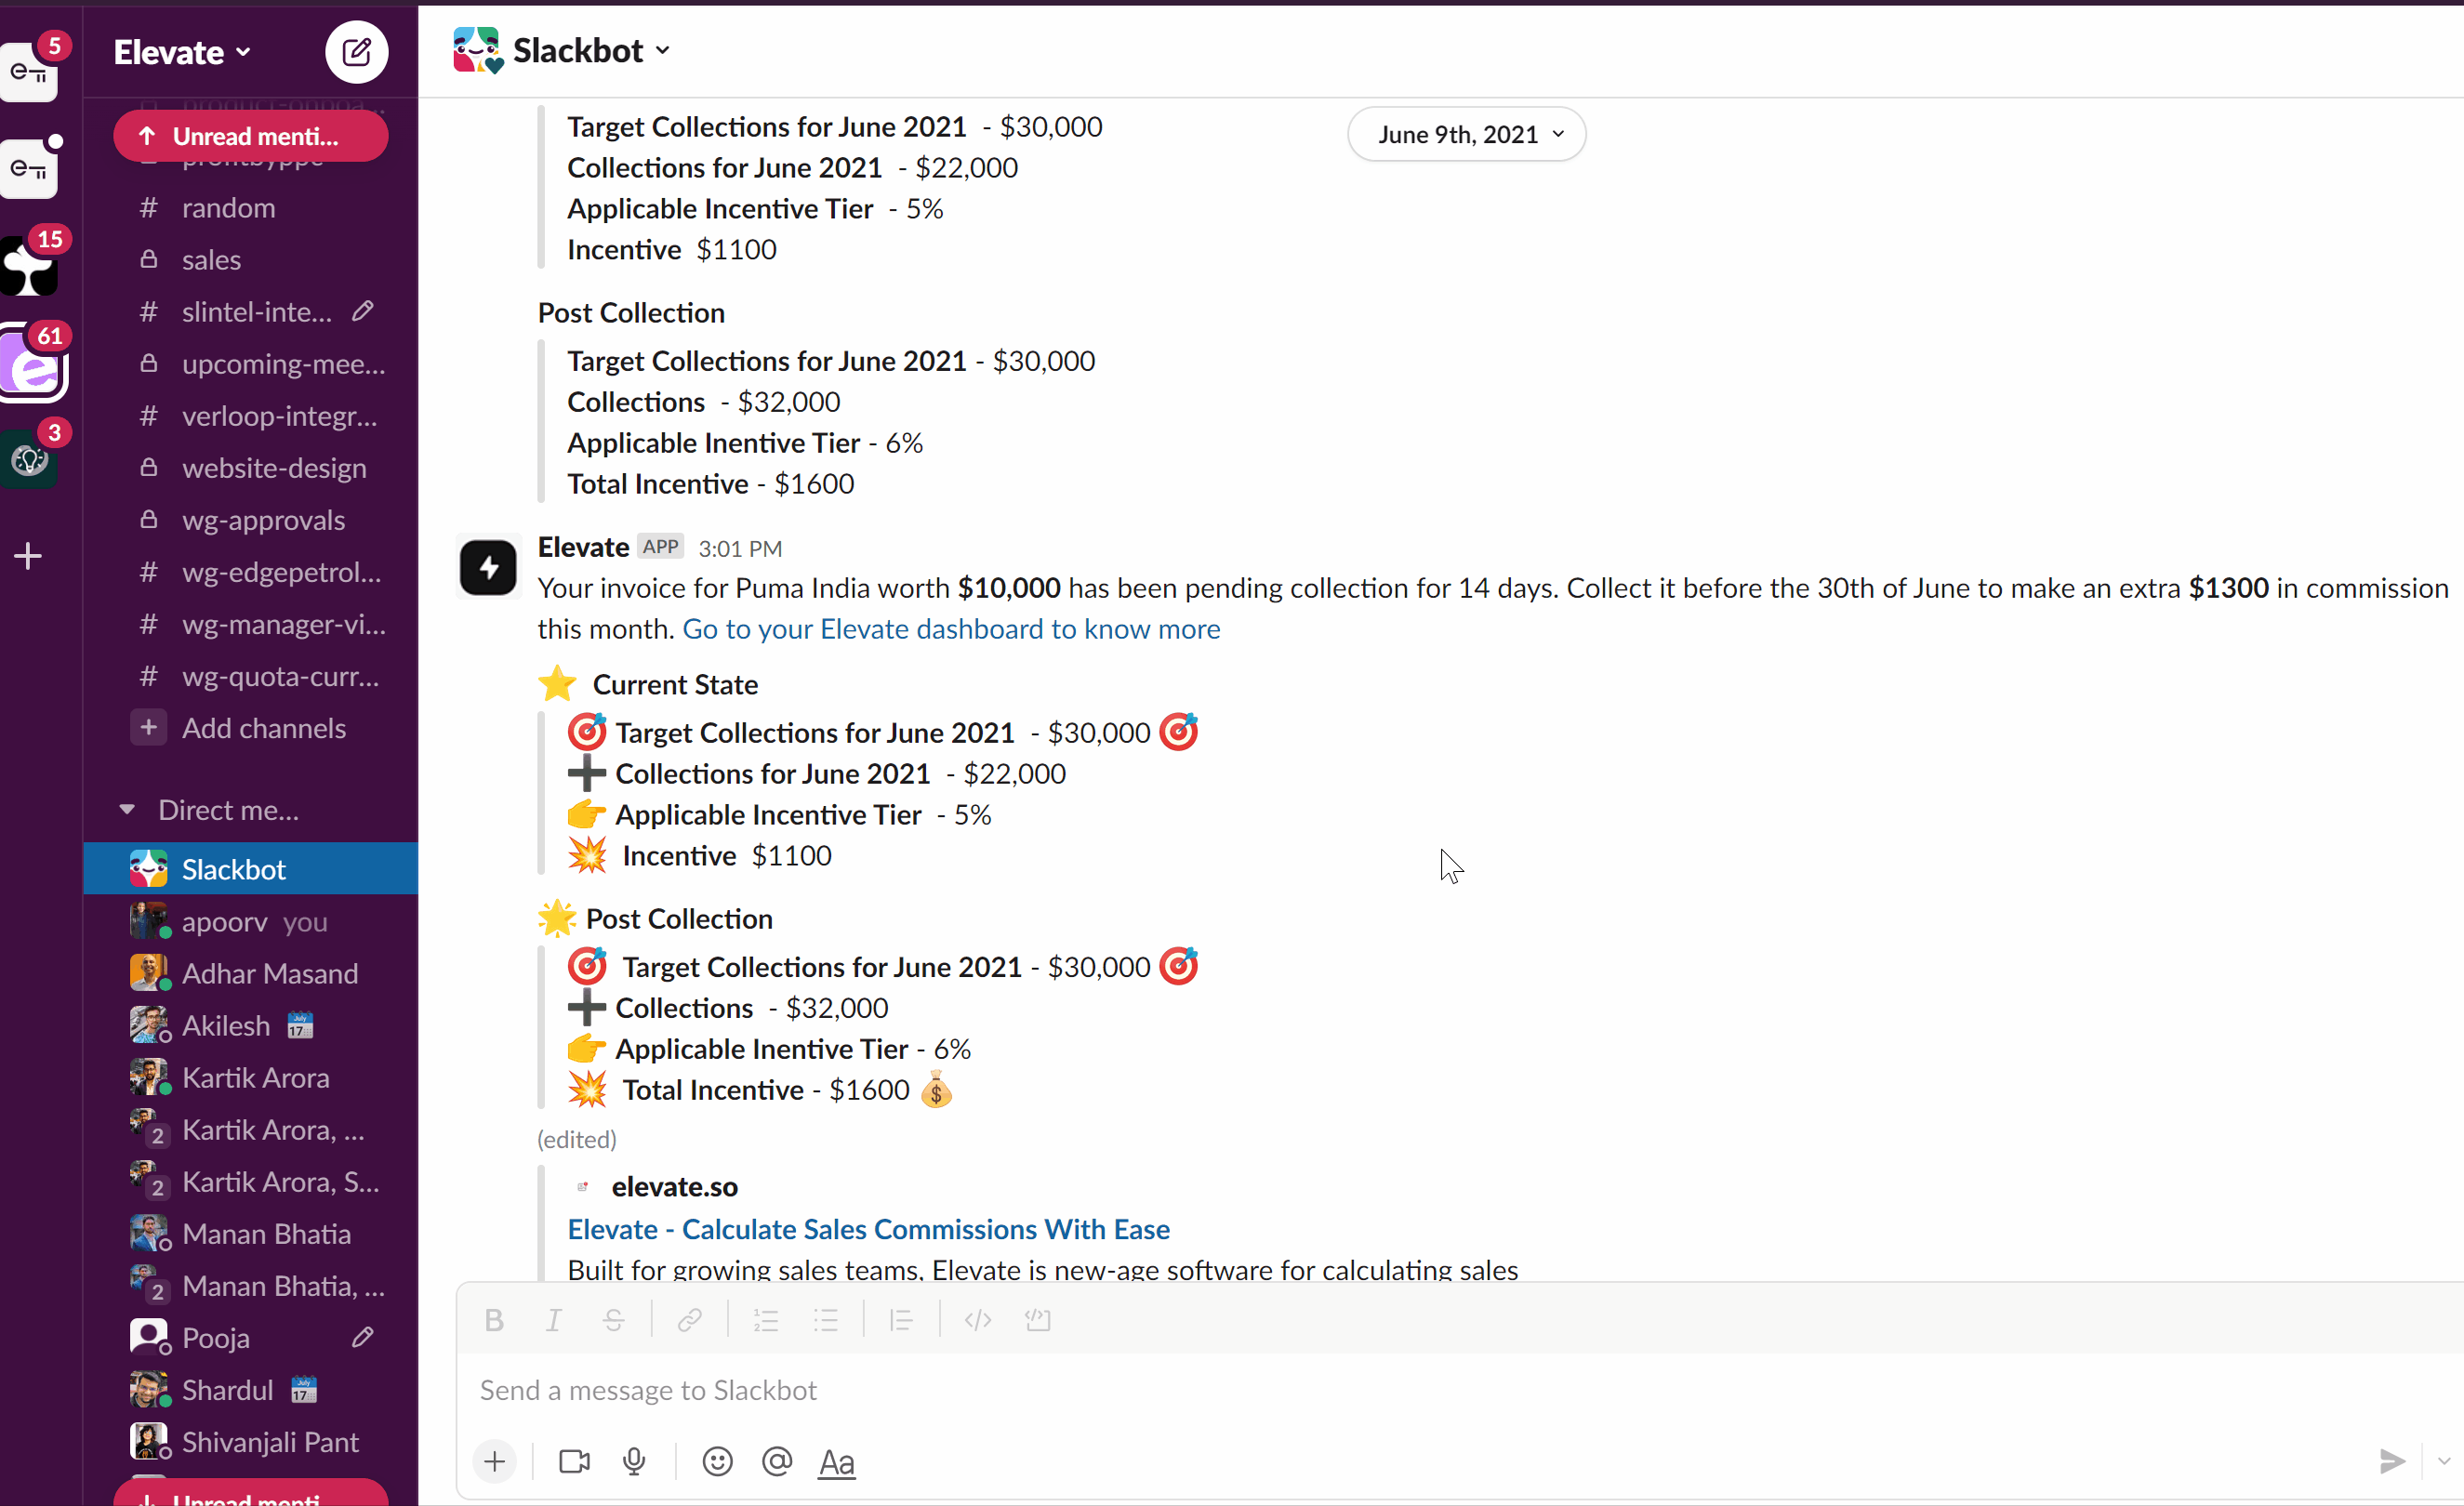Viewport: 2464px width, 1506px height.
Task: Open the Elevate workspace menu
Action: pos(183,52)
